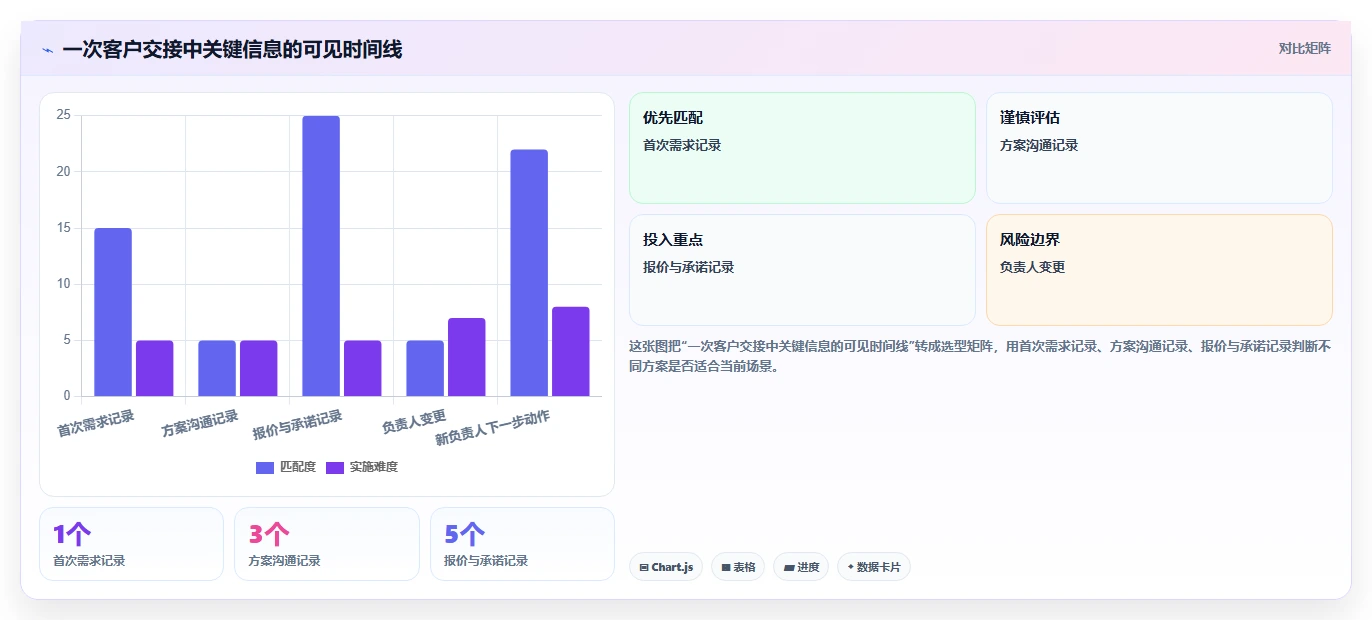This screenshot has height=620, width=1372.
Task: Select the 1个 首次需求记录 stat card
Action: coord(131,544)
